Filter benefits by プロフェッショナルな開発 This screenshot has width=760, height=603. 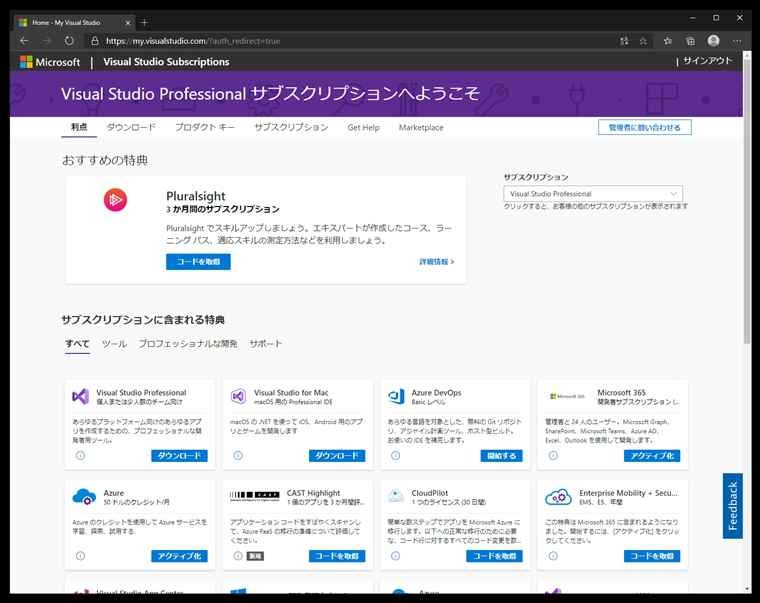pyautogui.click(x=188, y=344)
